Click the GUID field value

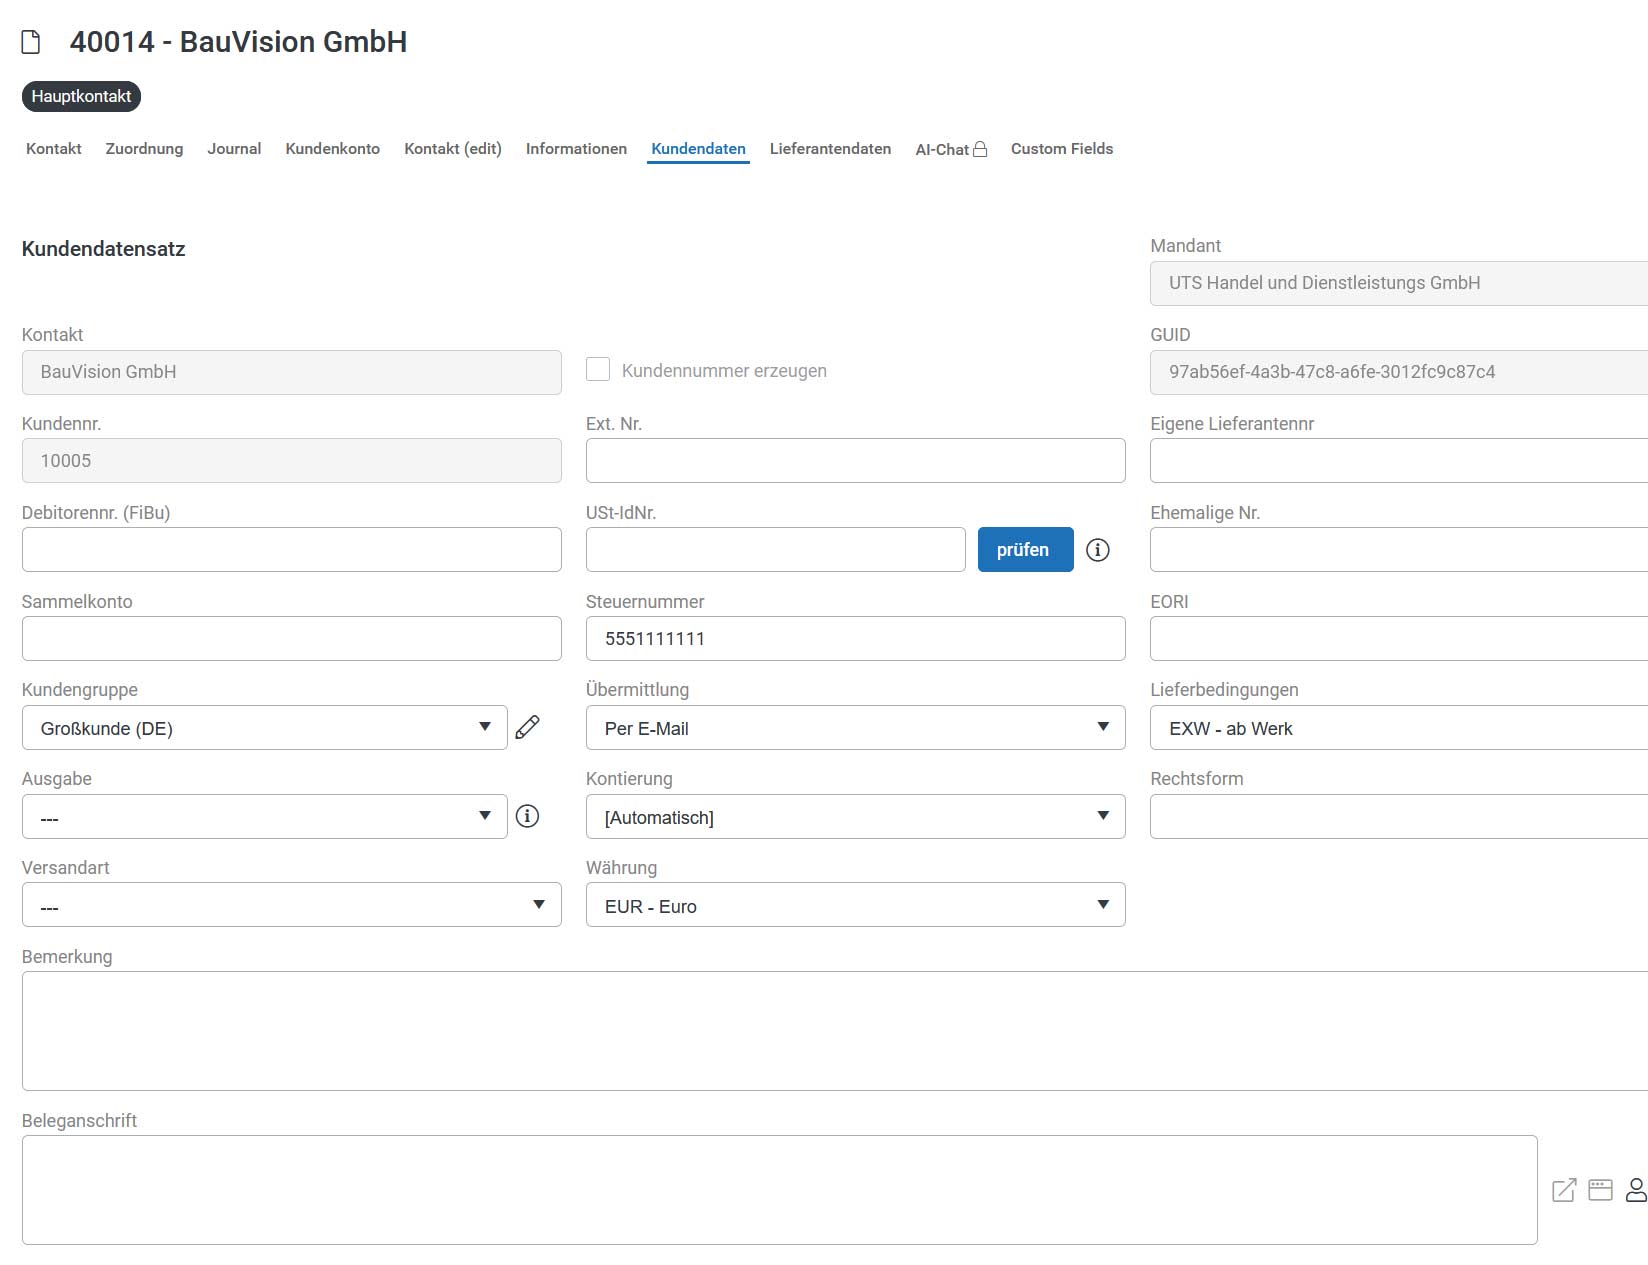(x=1399, y=372)
